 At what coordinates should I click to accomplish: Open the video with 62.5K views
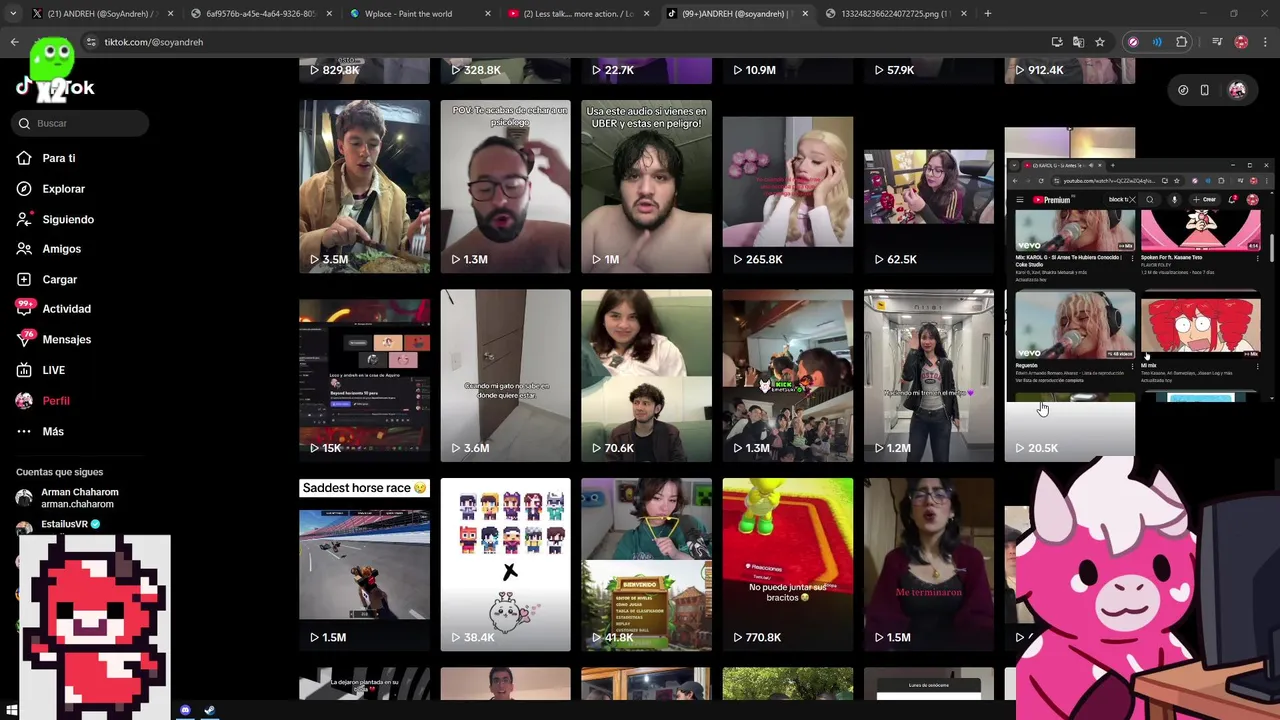tap(929, 187)
